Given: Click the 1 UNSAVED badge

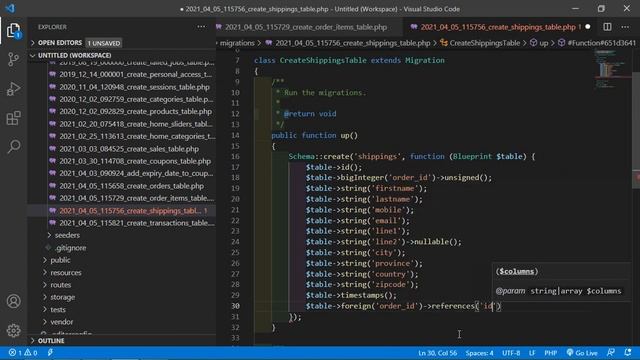Looking at the screenshot, I should [104, 43].
